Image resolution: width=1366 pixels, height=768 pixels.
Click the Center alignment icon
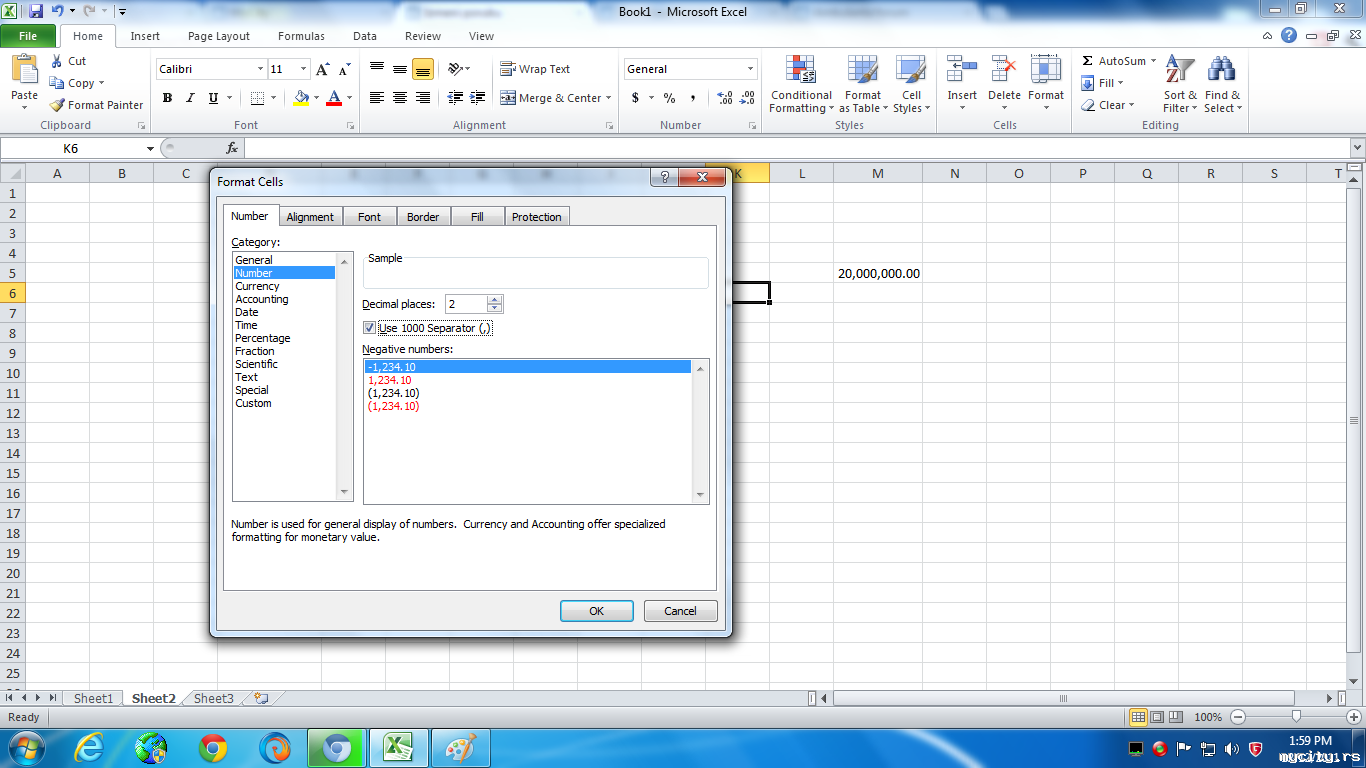400,98
